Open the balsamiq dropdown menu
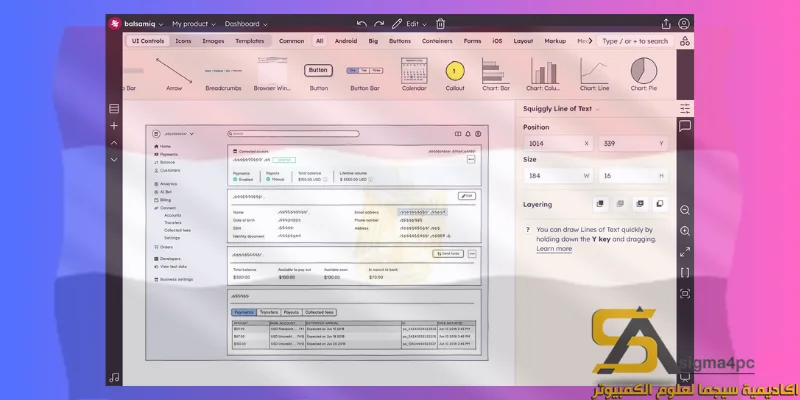The image size is (800, 400). pyautogui.click(x=143, y=24)
